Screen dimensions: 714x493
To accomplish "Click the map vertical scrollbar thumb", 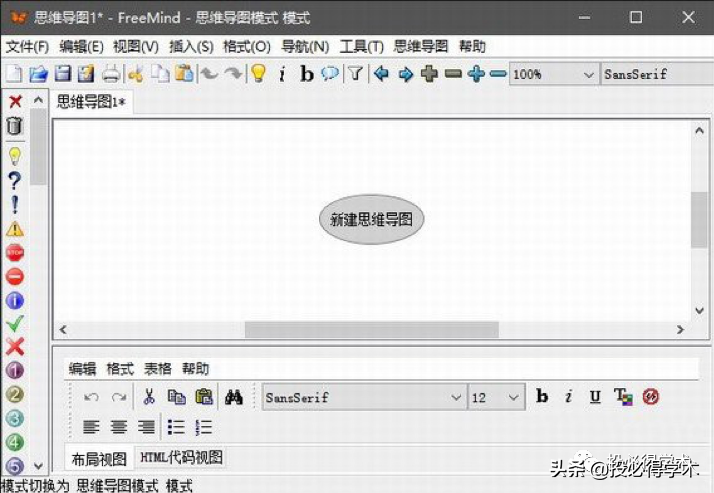I will [x=699, y=220].
